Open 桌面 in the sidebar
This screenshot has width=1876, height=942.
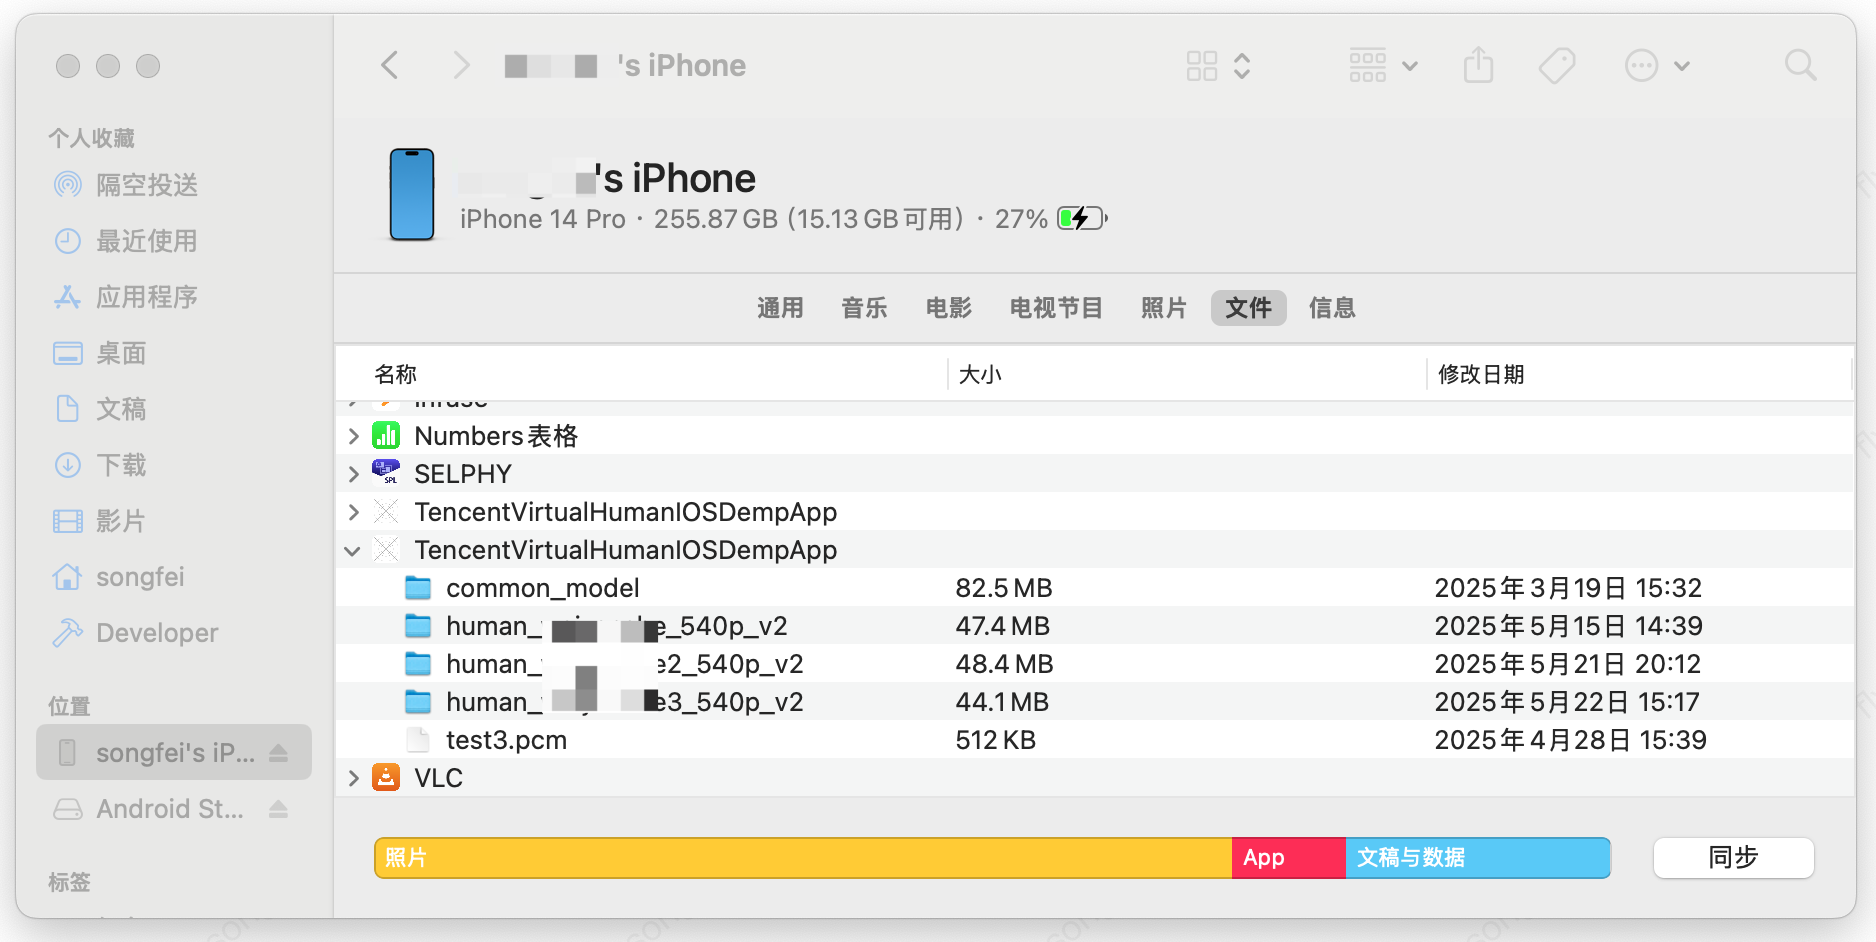(x=100, y=353)
